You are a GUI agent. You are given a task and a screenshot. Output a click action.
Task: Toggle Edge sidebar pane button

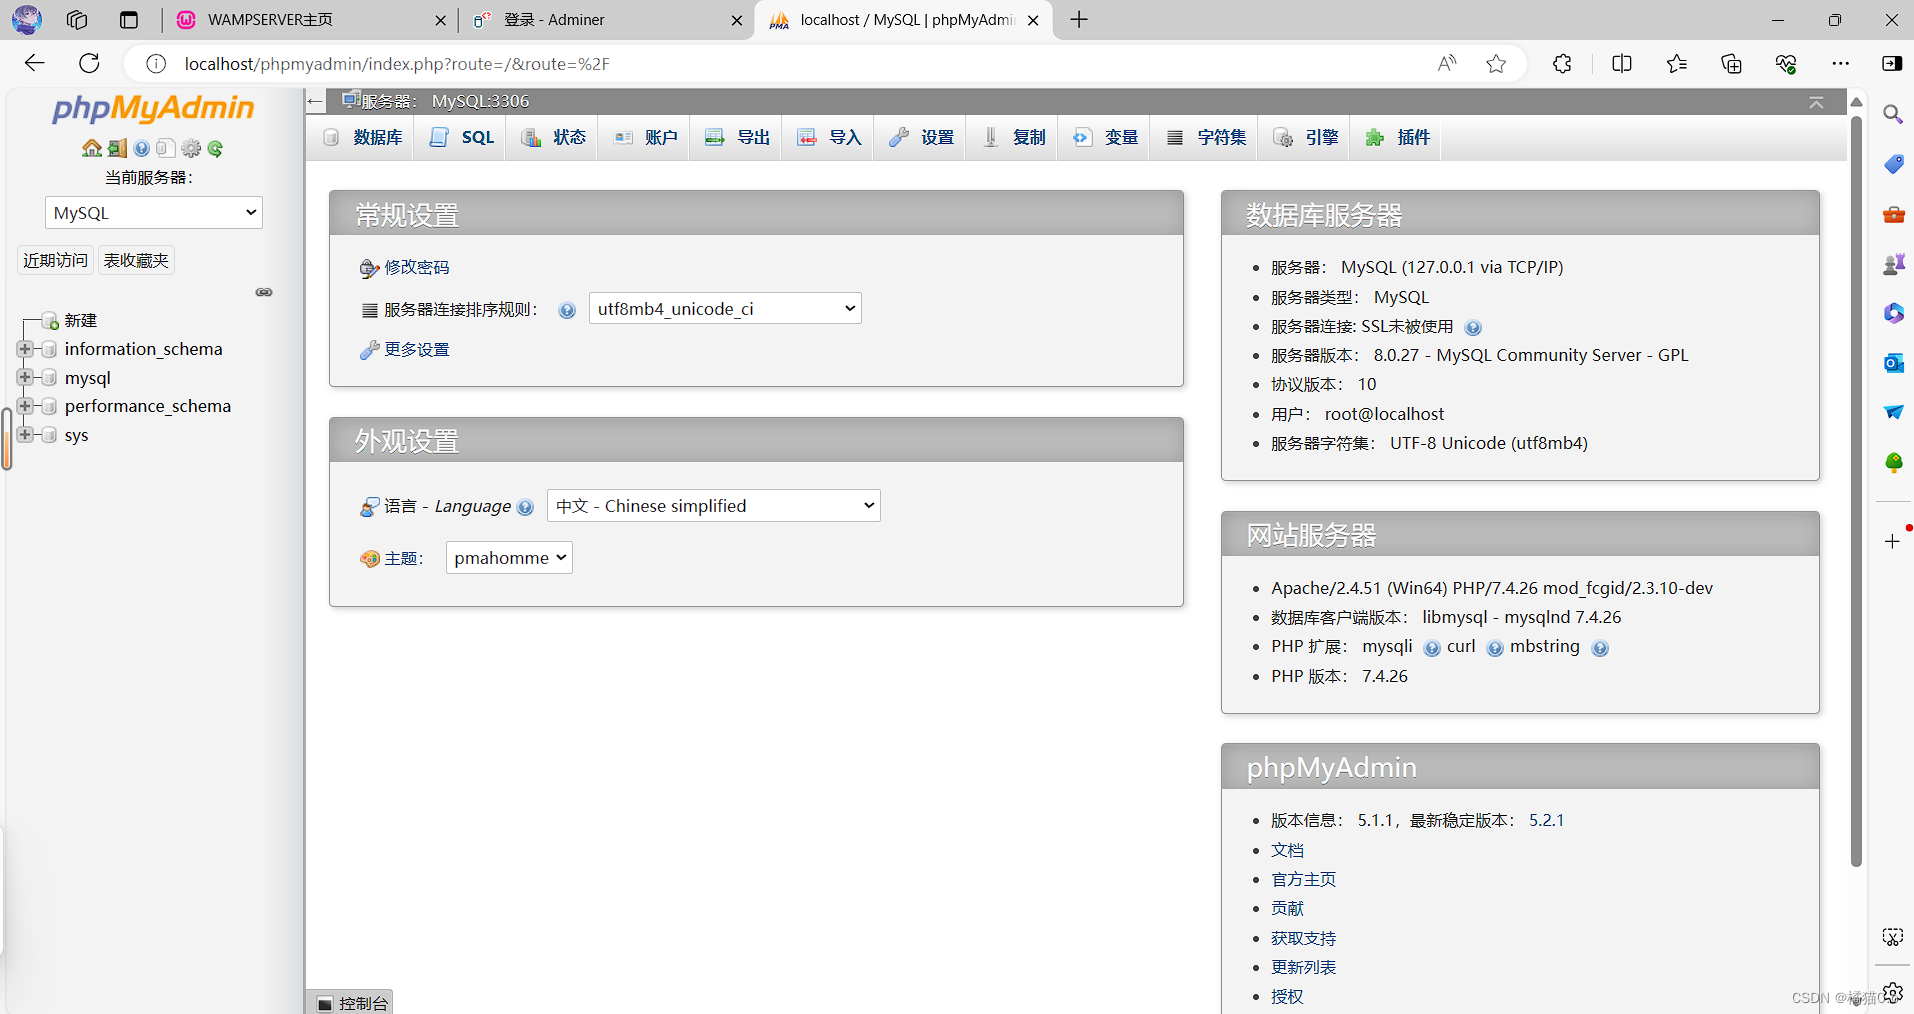pyautogui.click(x=1891, y=63)
